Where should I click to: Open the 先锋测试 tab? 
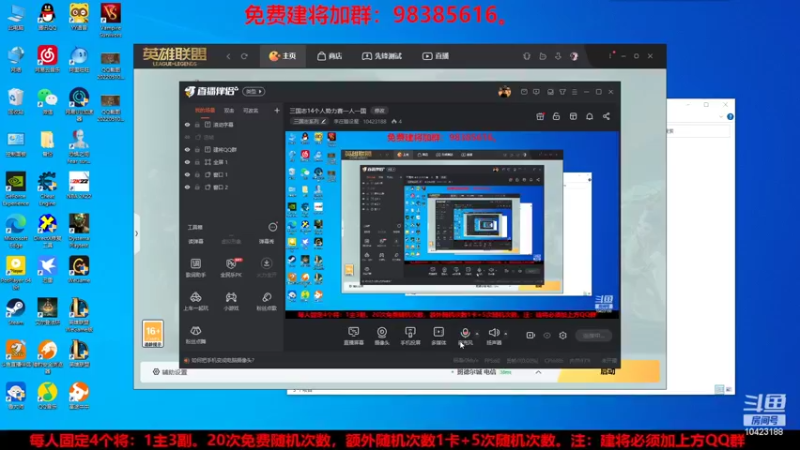pyautogui.click(x=382, y=56)
